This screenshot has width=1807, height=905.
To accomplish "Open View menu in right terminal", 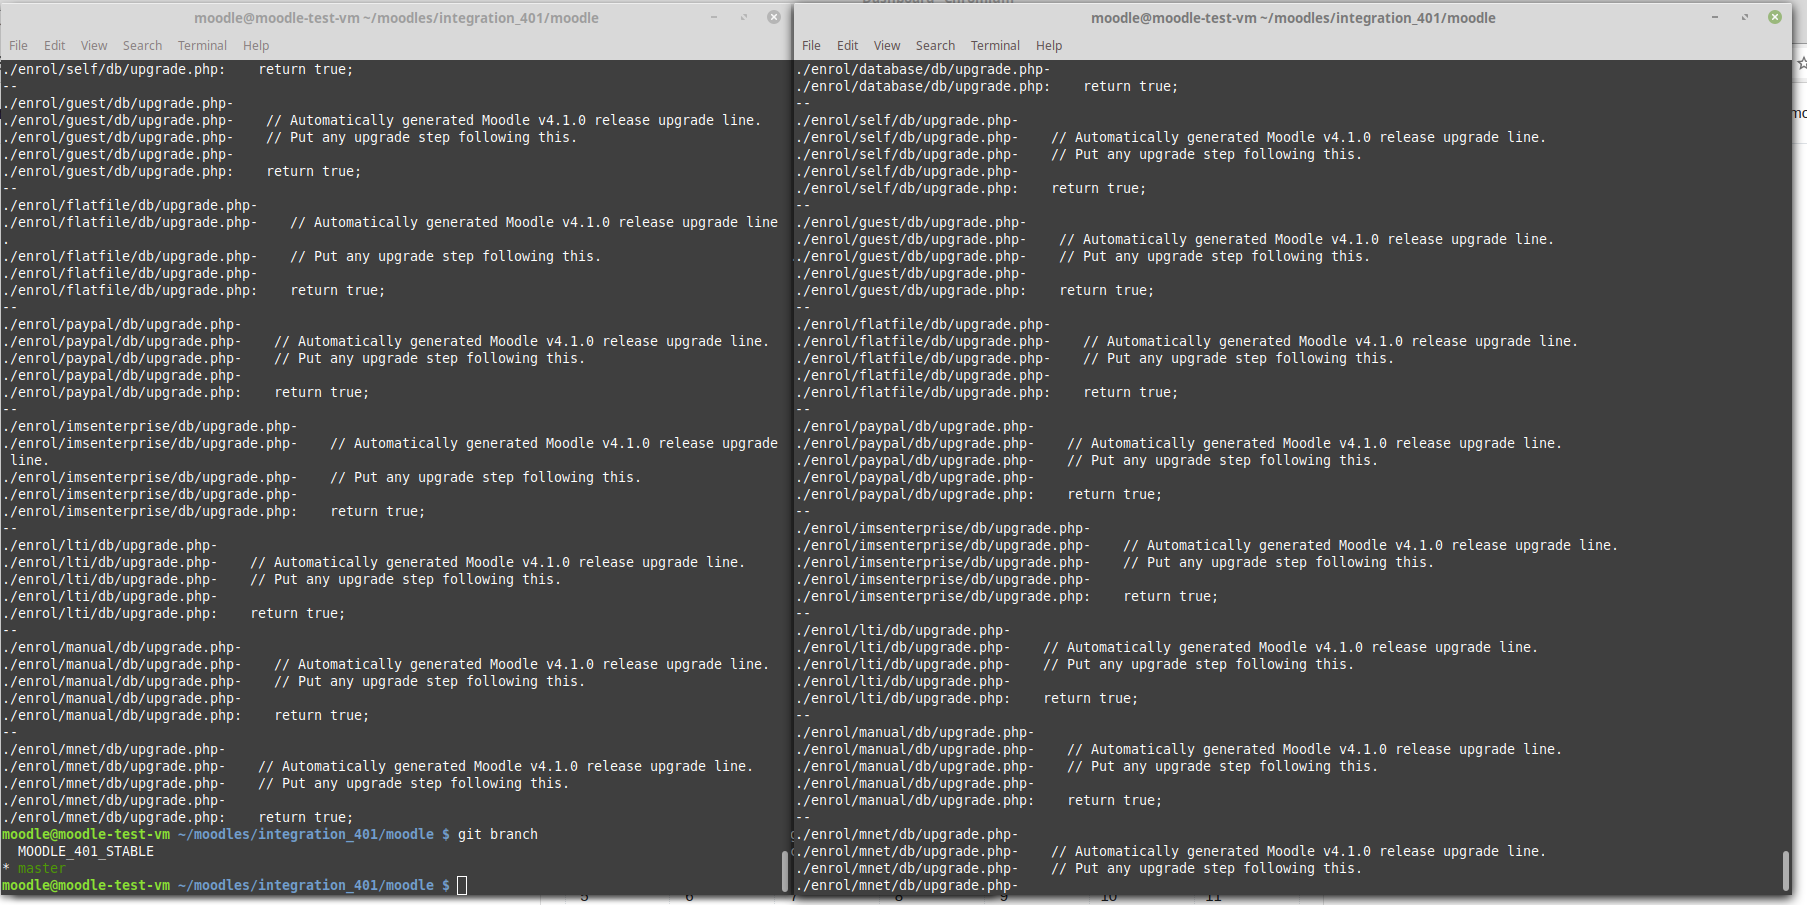I will (887, 46).
